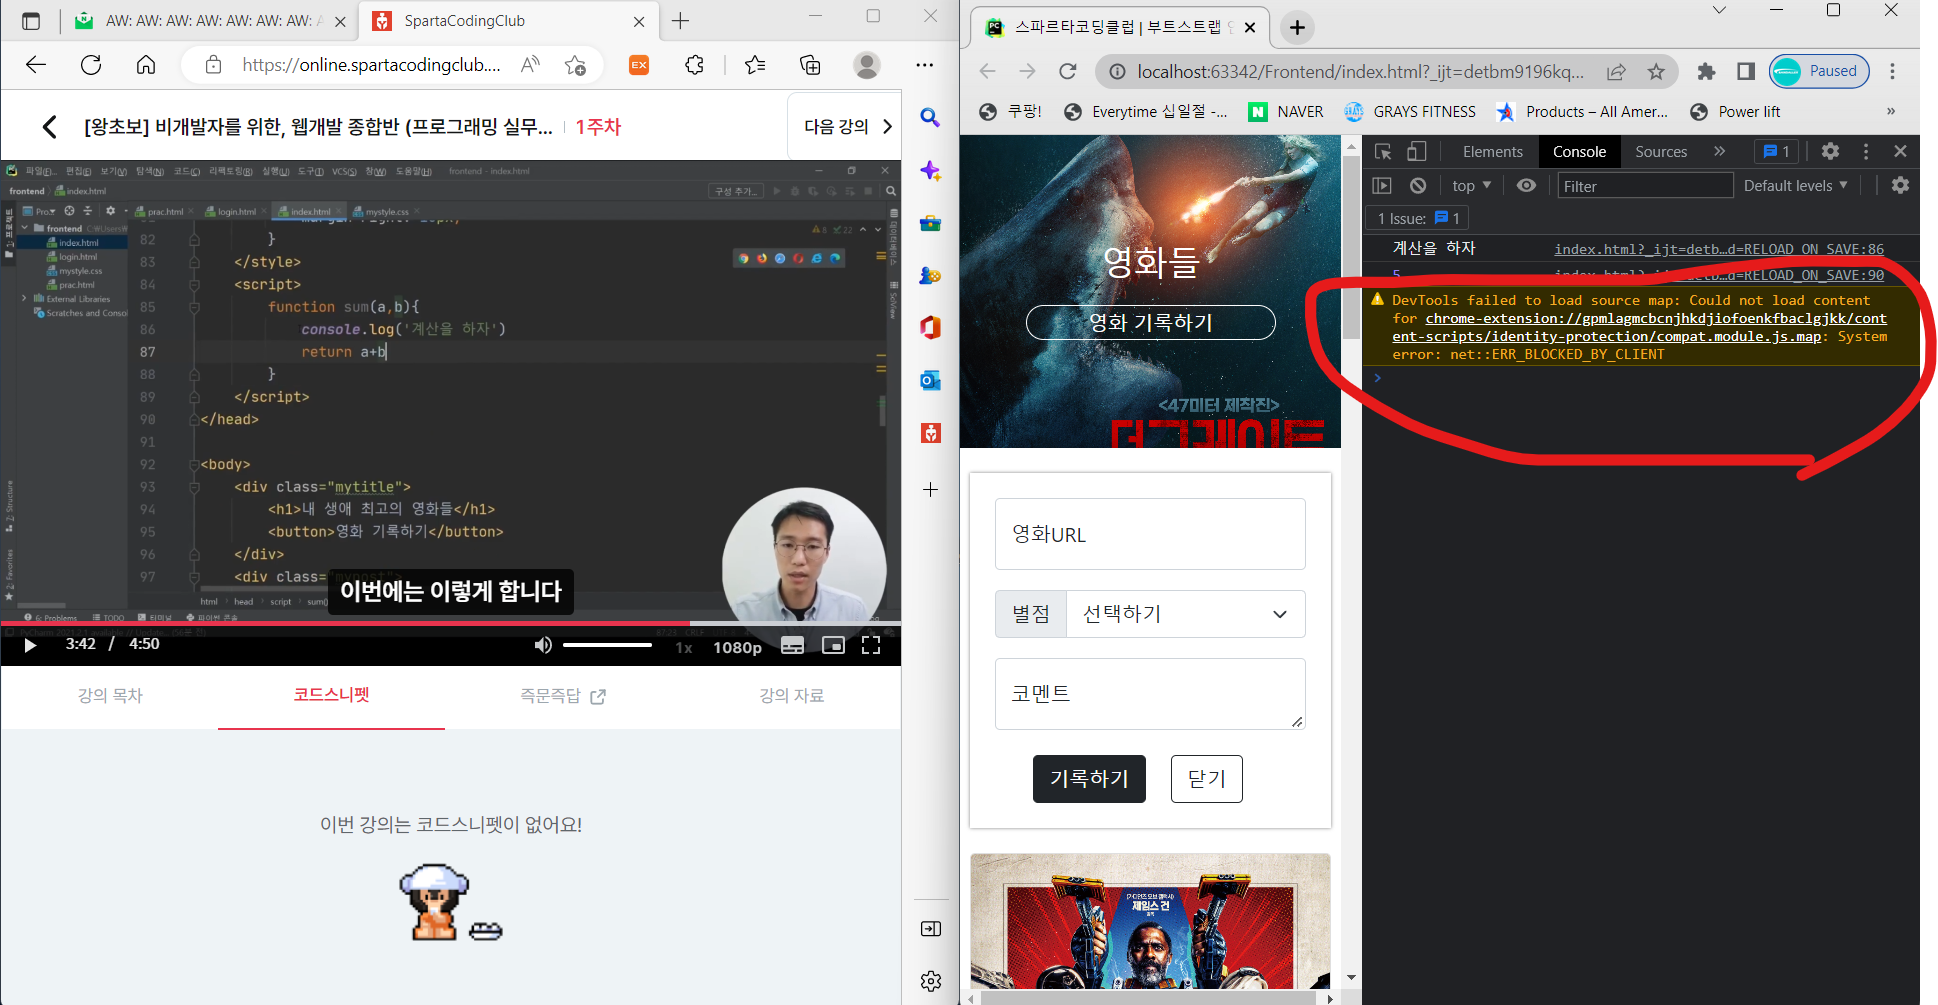Show more DevTools tabs
Image resolution: width=1938 pixels, height=1005 pixels.
[x=1719, y=151]
